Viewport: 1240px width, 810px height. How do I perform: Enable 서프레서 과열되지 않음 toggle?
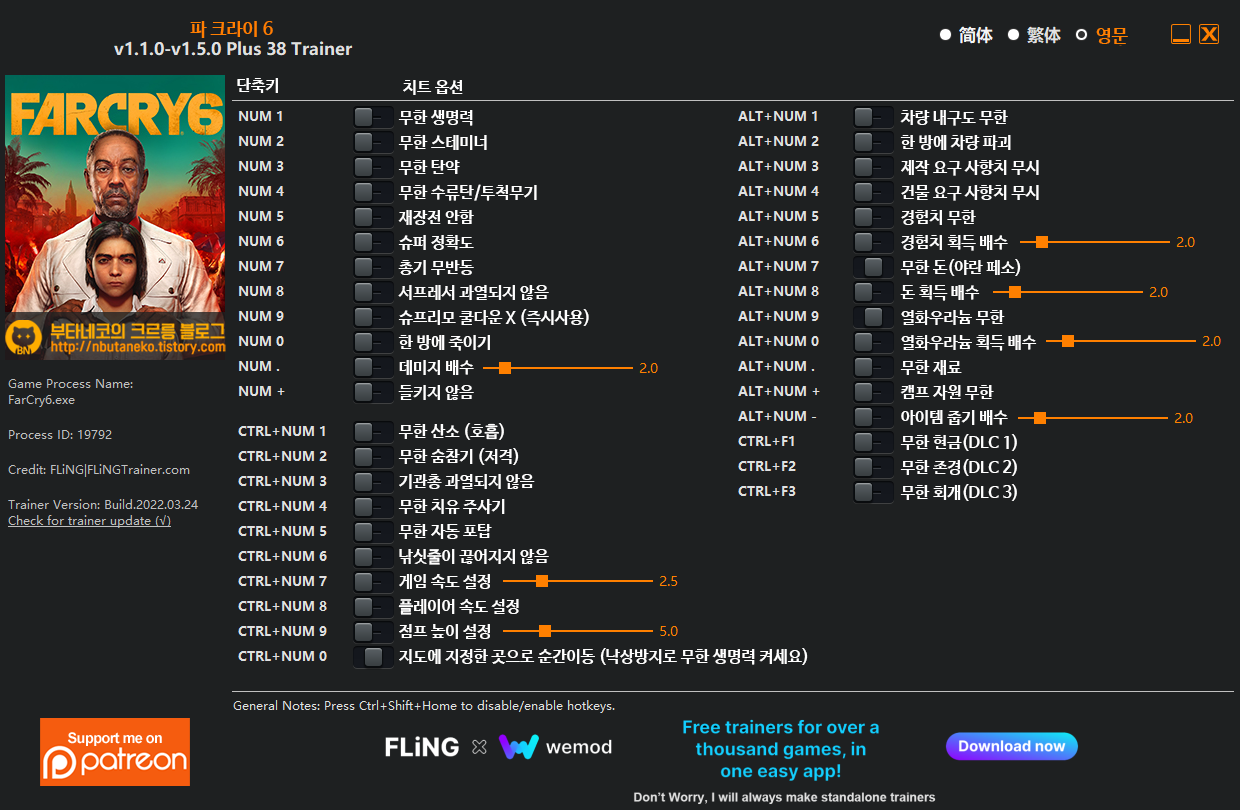tap(374, 292)
